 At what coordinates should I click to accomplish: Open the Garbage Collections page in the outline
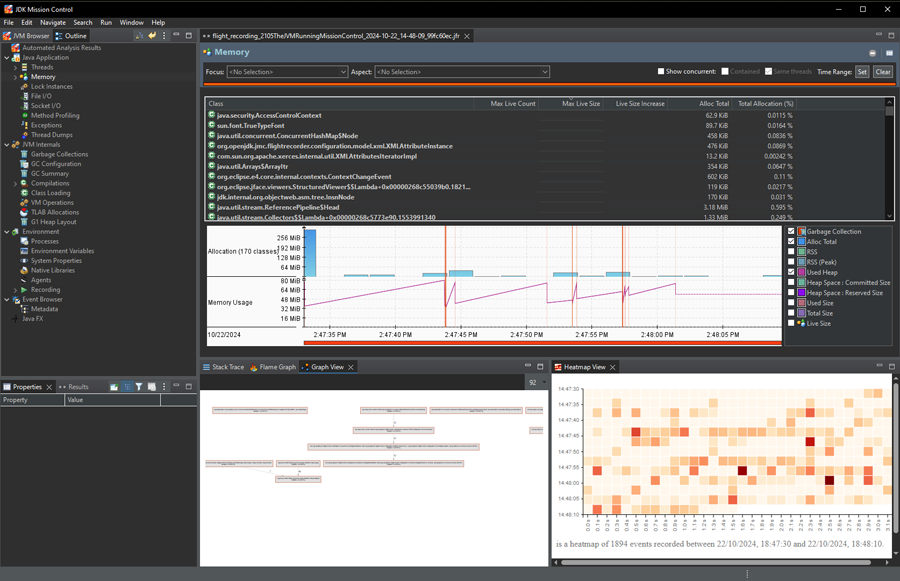tap(58, 154)
